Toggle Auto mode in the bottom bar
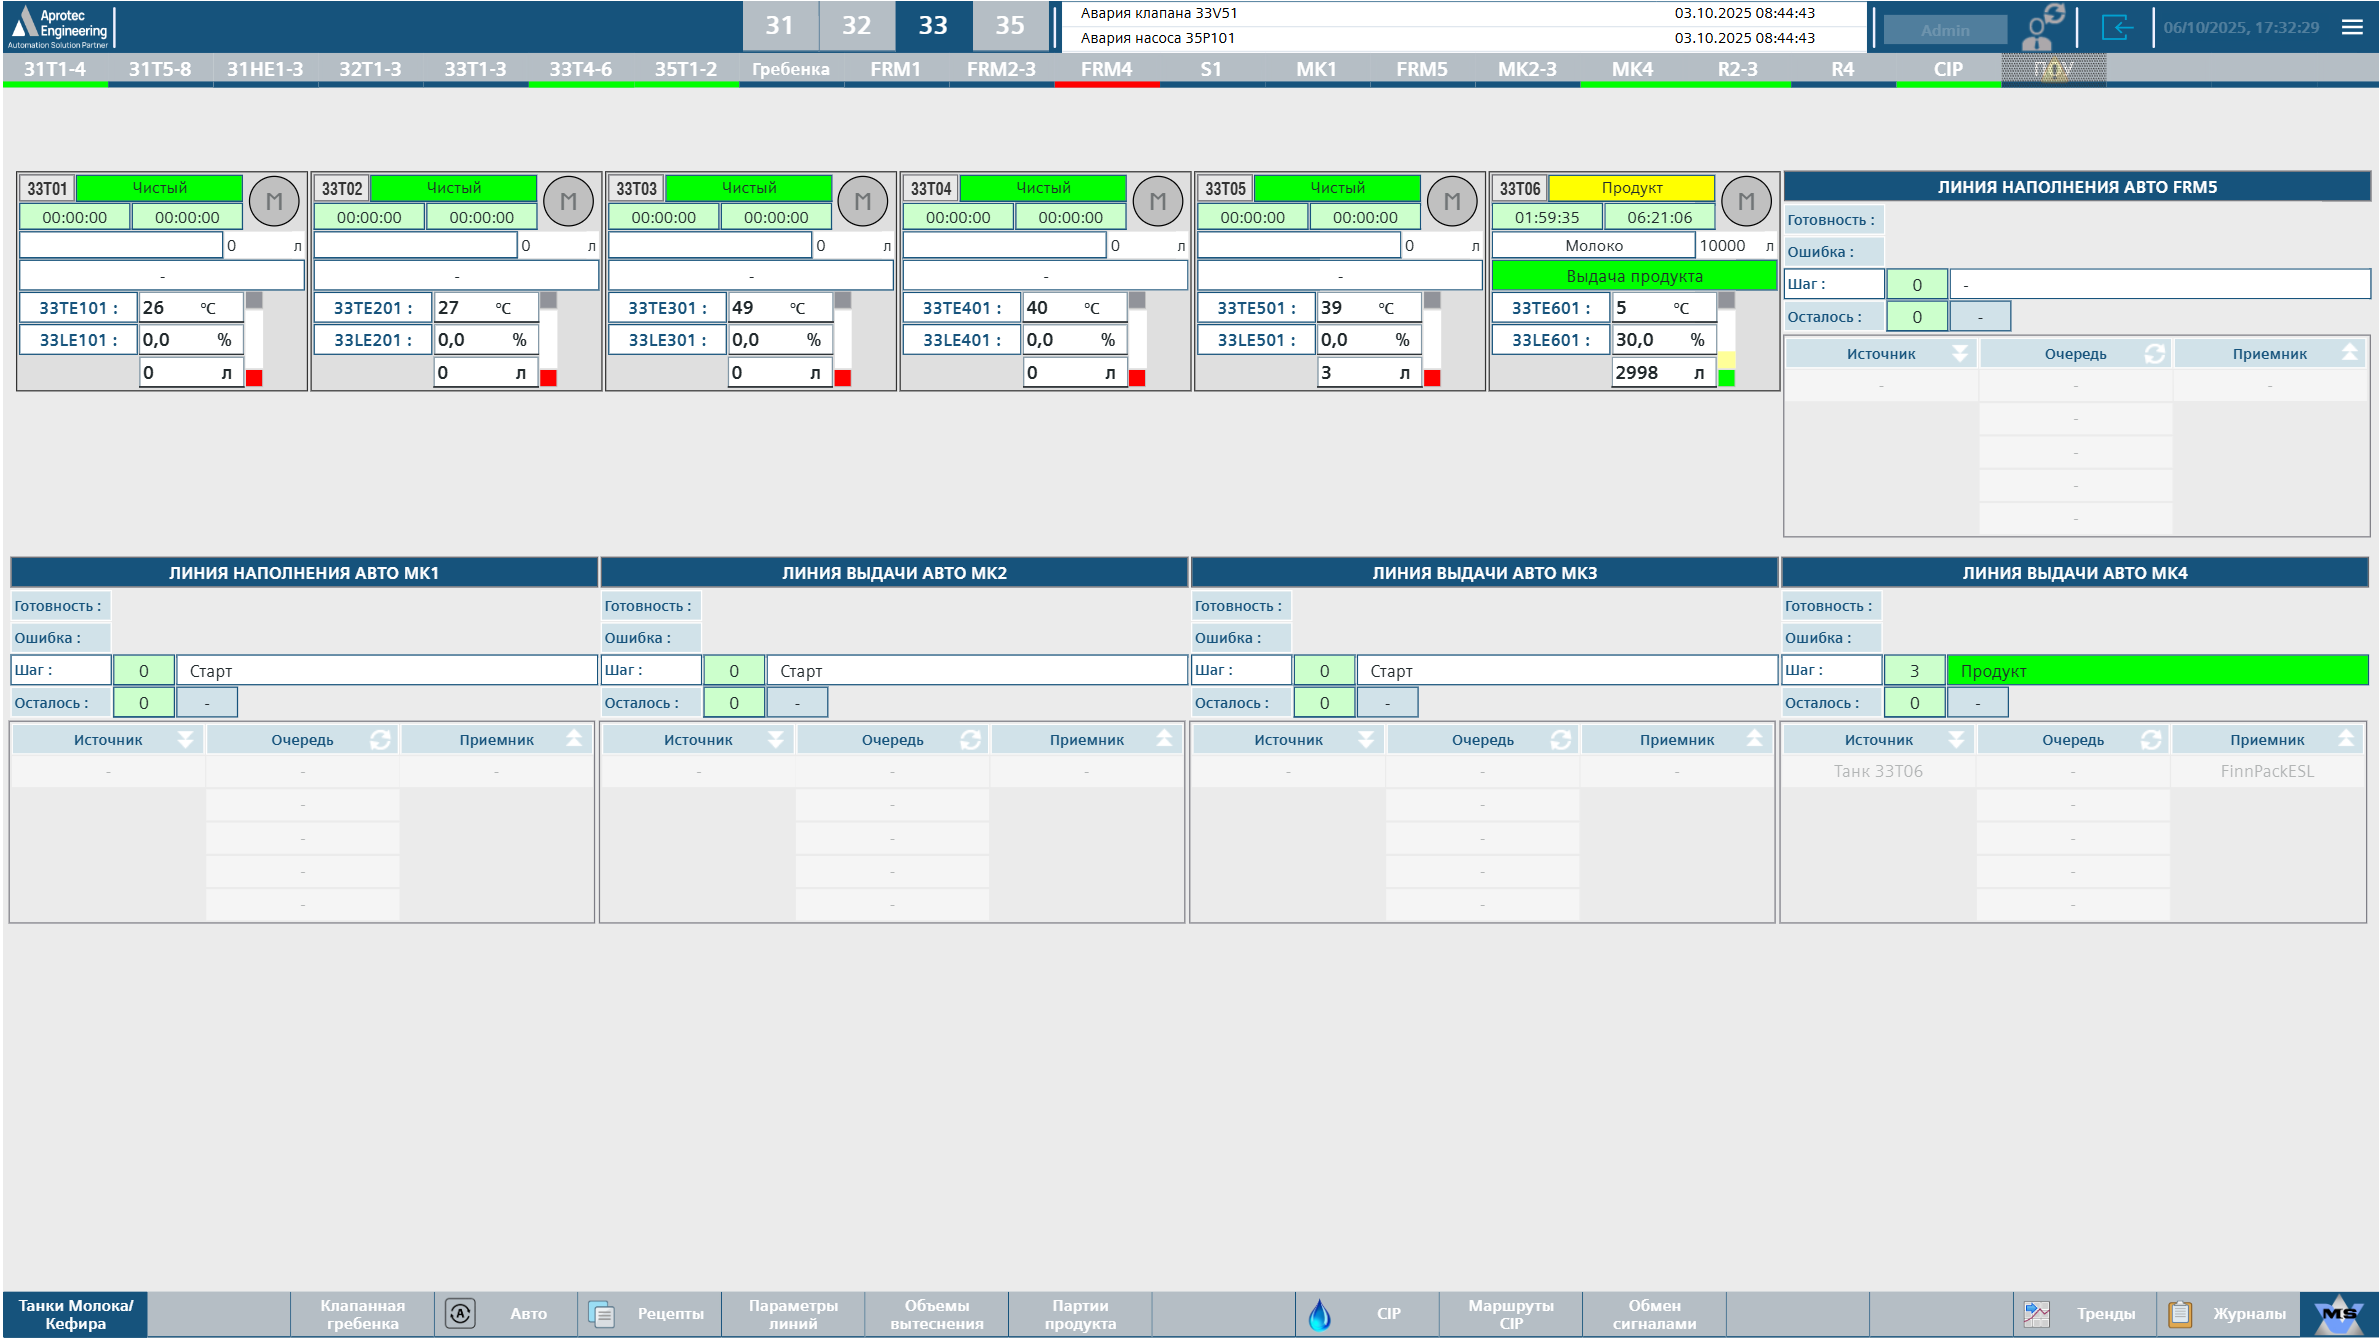2380x1341 pixels. tap(460, 1314)
